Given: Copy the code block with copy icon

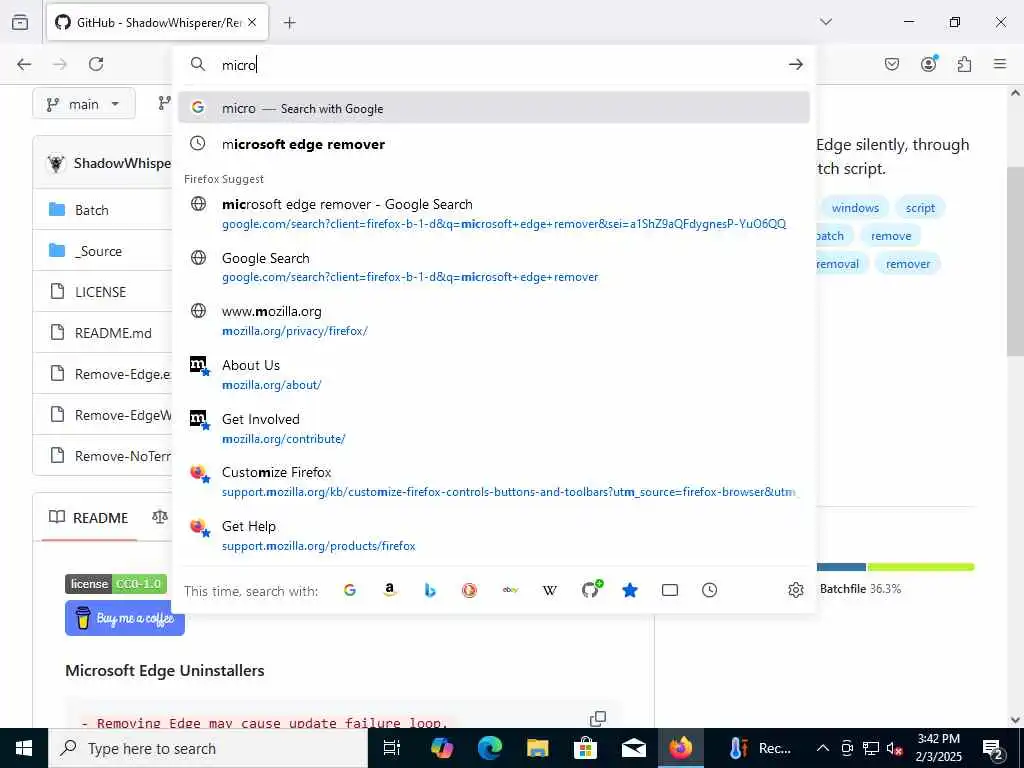Looking at the screenshot, I should pos(598,718).
